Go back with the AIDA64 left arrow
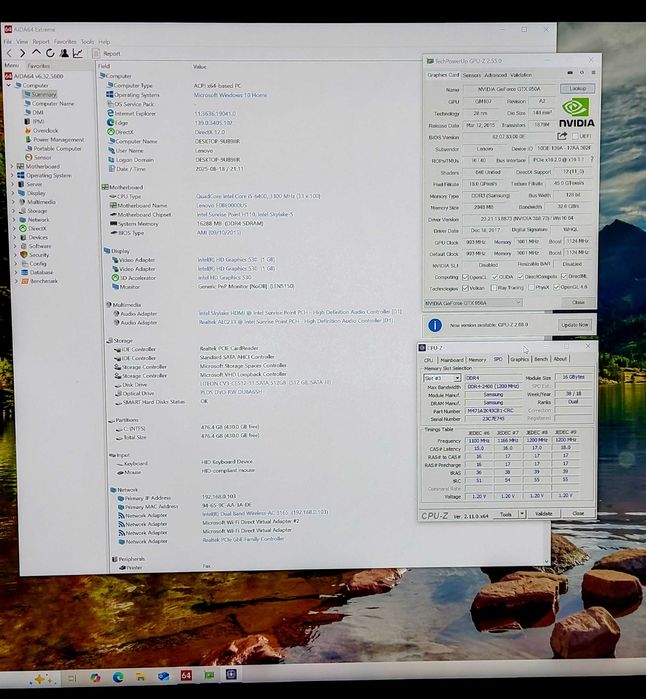The width and height of the screenshot is (646, 699). coord(10,53)
